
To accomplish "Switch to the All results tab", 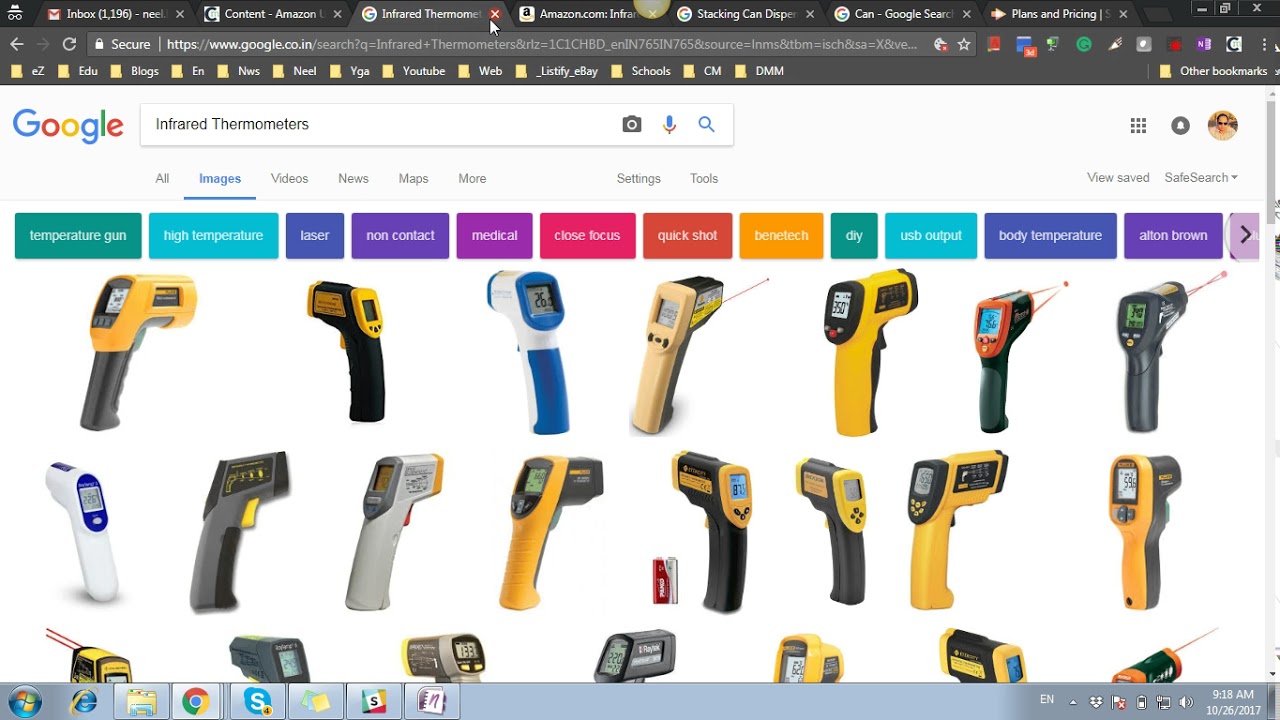I will click(162, 178).
